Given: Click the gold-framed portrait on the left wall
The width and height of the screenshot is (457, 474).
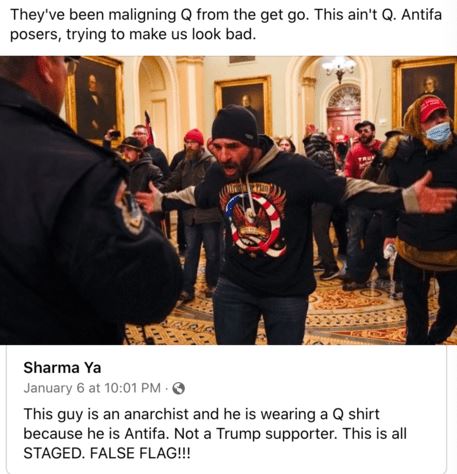Looking at the screenshot, I should [x=96, y=100].
